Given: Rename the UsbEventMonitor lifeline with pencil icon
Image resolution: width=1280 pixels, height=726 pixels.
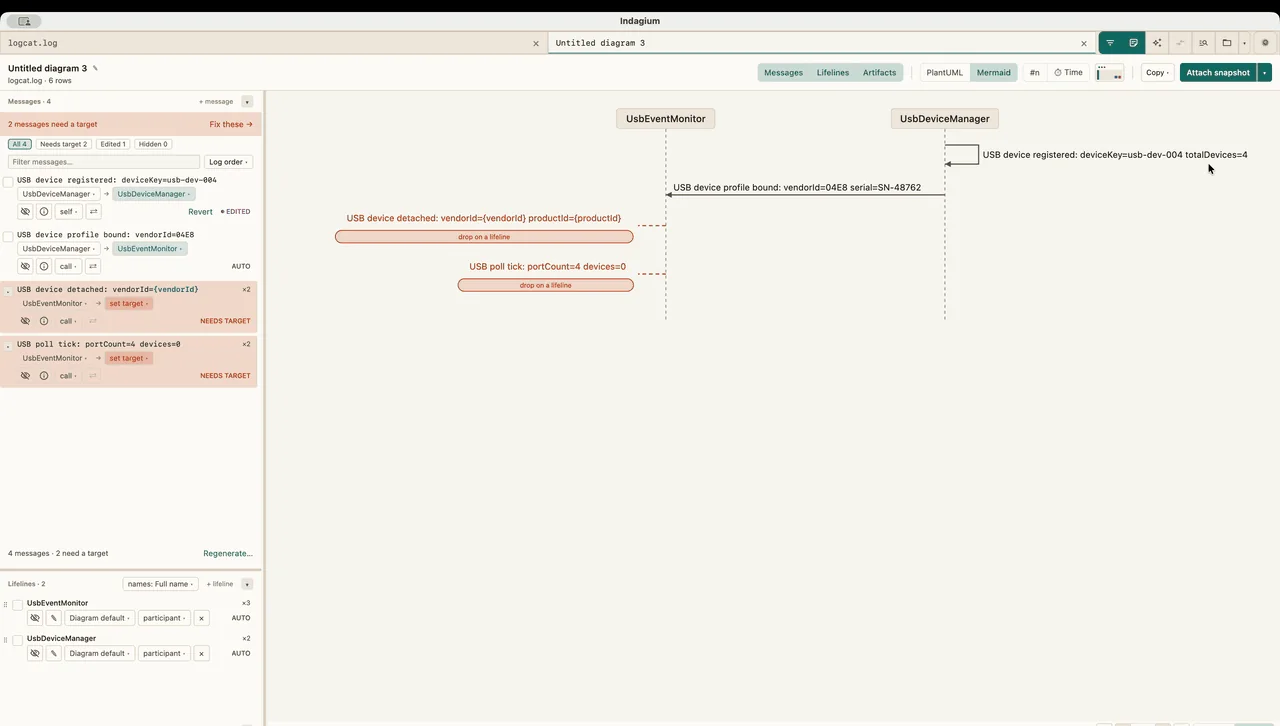Looking at the screenshot, I should (x=54, y=618).
